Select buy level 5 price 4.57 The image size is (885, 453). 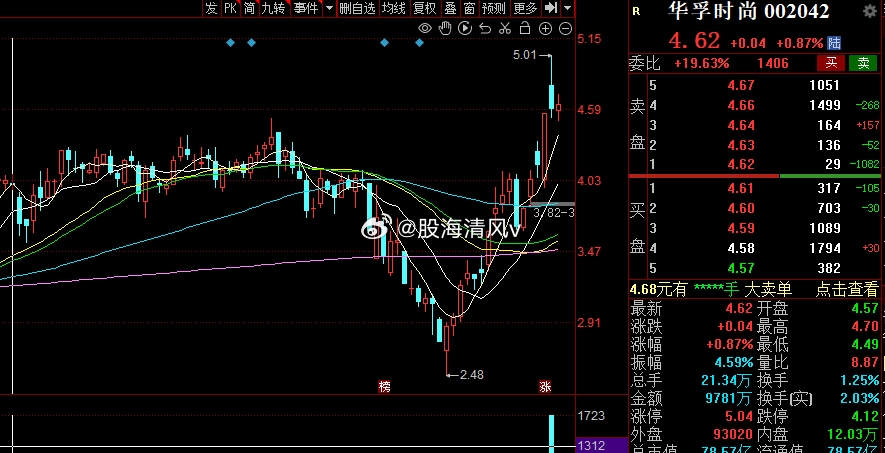(x=740, y=268)
